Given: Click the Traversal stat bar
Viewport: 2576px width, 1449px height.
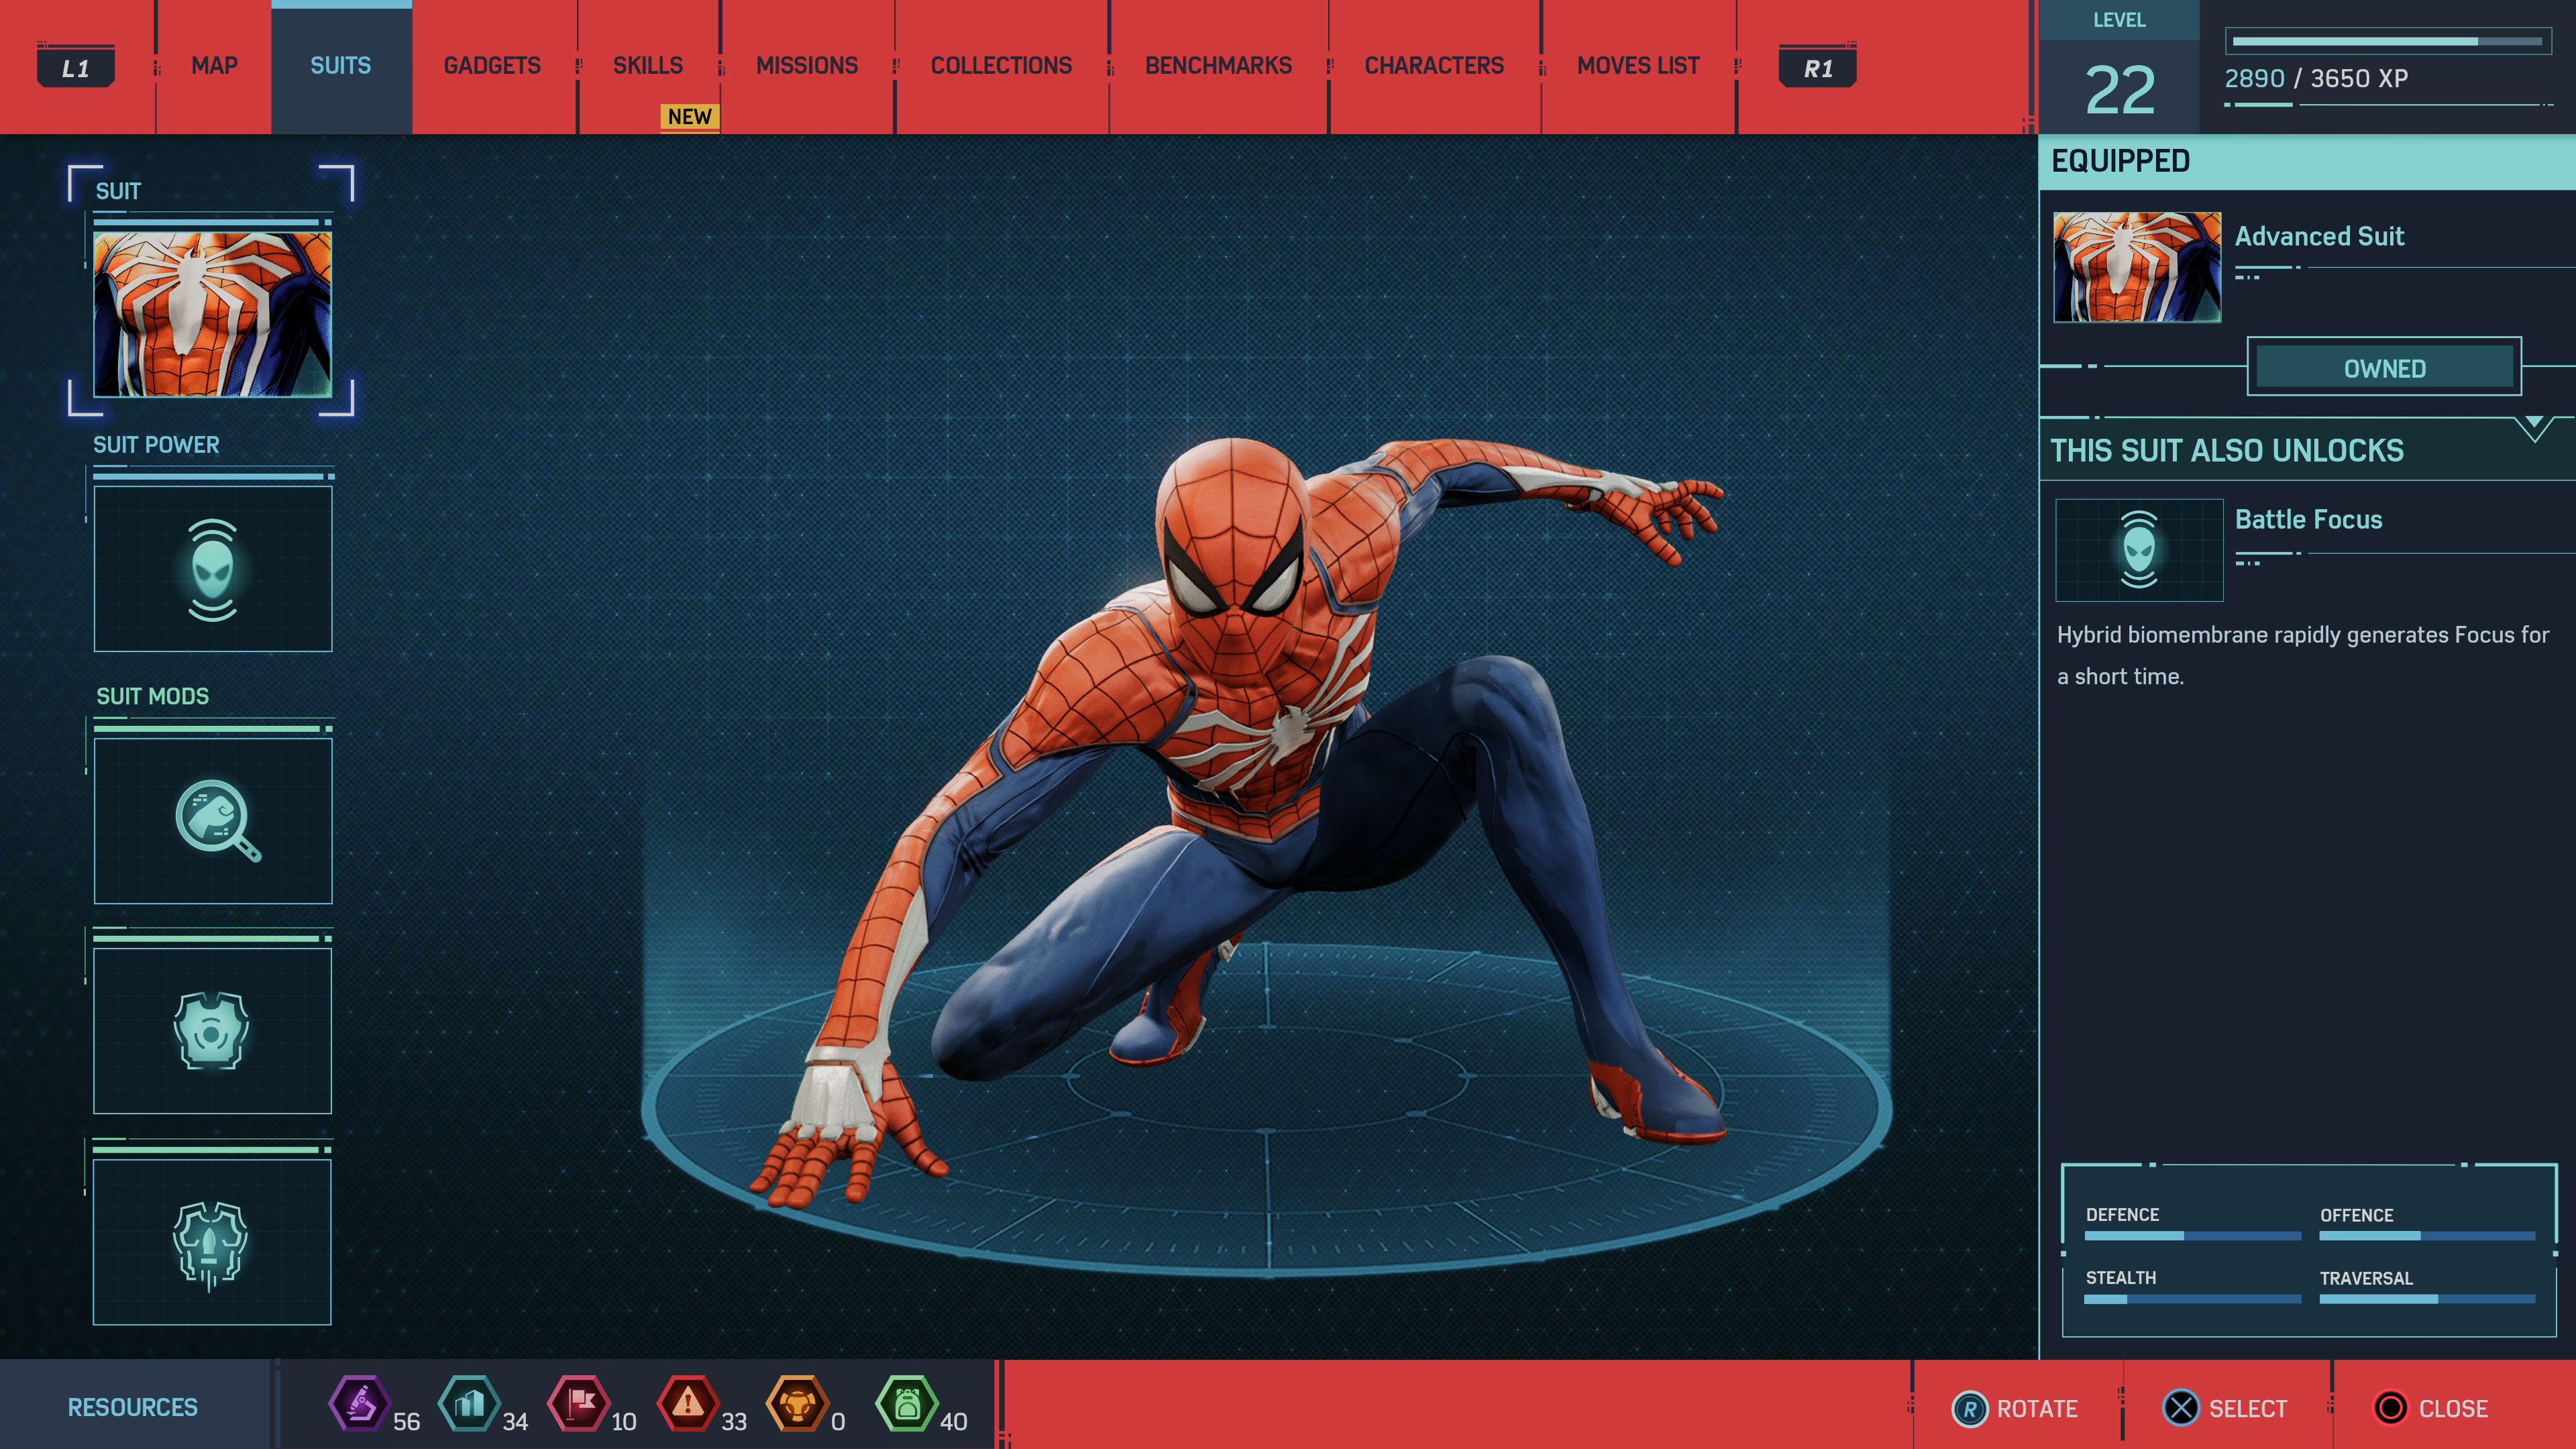Looking at the screenshot, I should 2427,1299.
